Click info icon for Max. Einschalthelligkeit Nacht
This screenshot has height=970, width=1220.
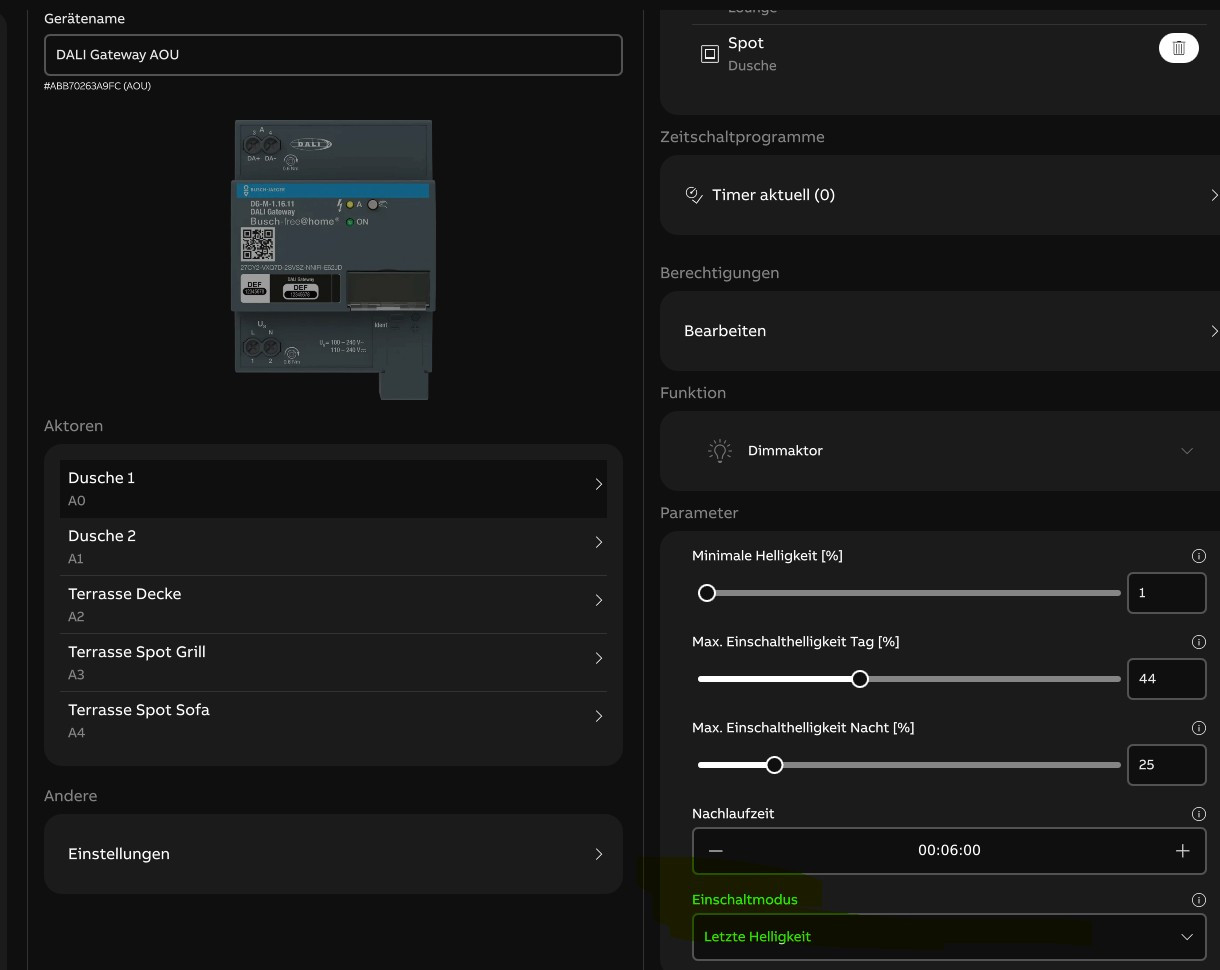[1198, 728]
